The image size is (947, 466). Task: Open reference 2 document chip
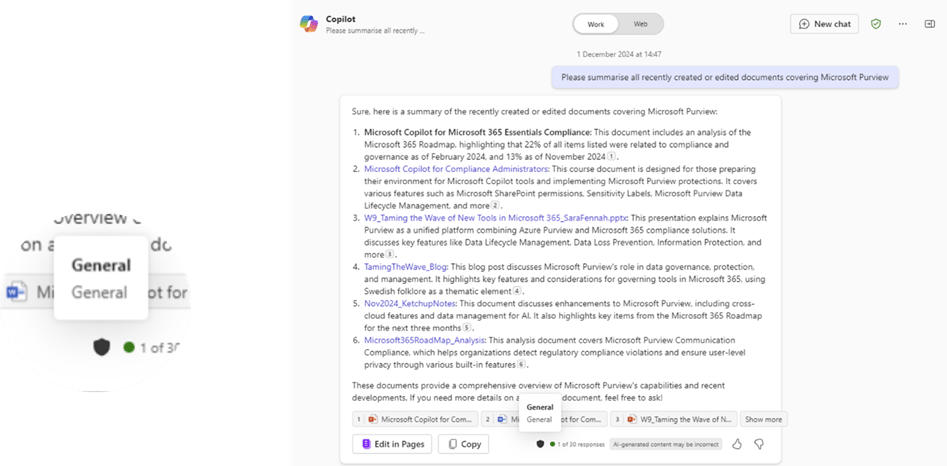(544, 419)
